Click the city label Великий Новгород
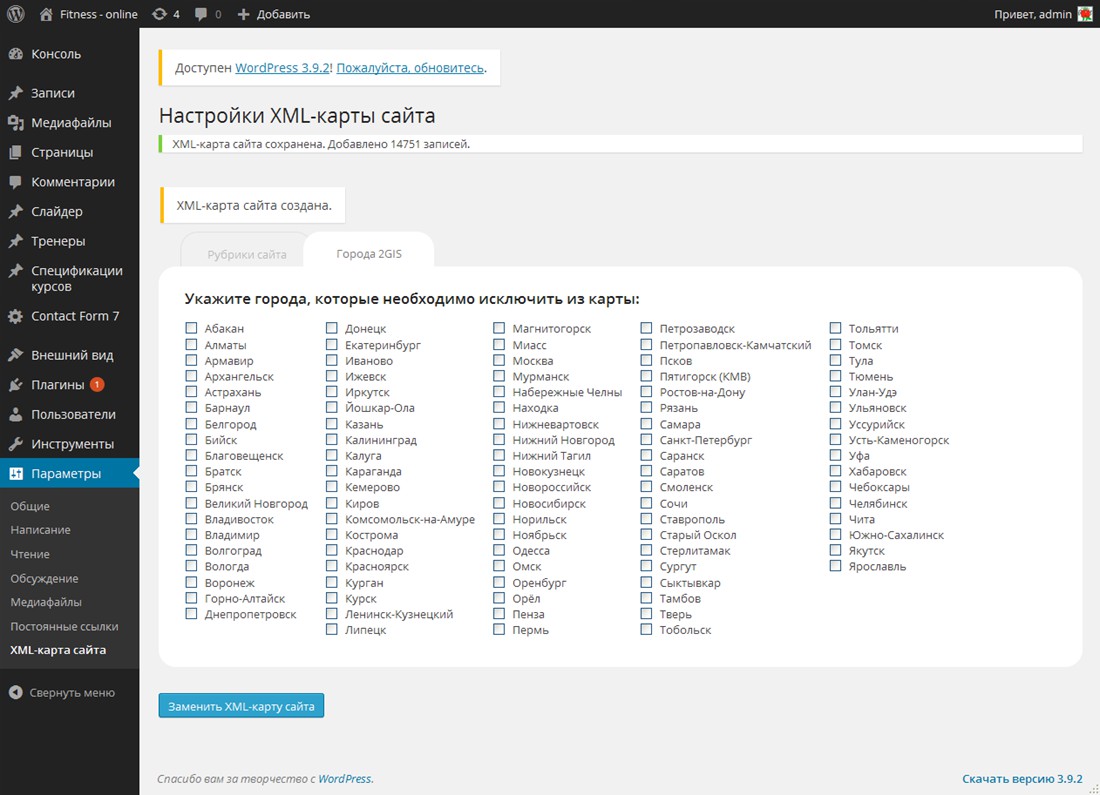 pyautogui.click(x=256, y=503)
